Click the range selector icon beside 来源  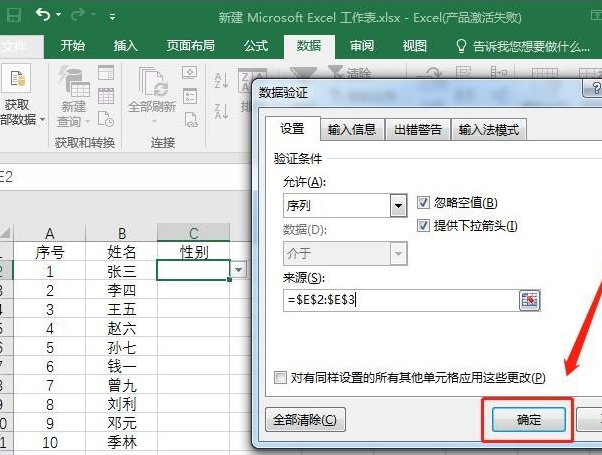pos(529,300)
